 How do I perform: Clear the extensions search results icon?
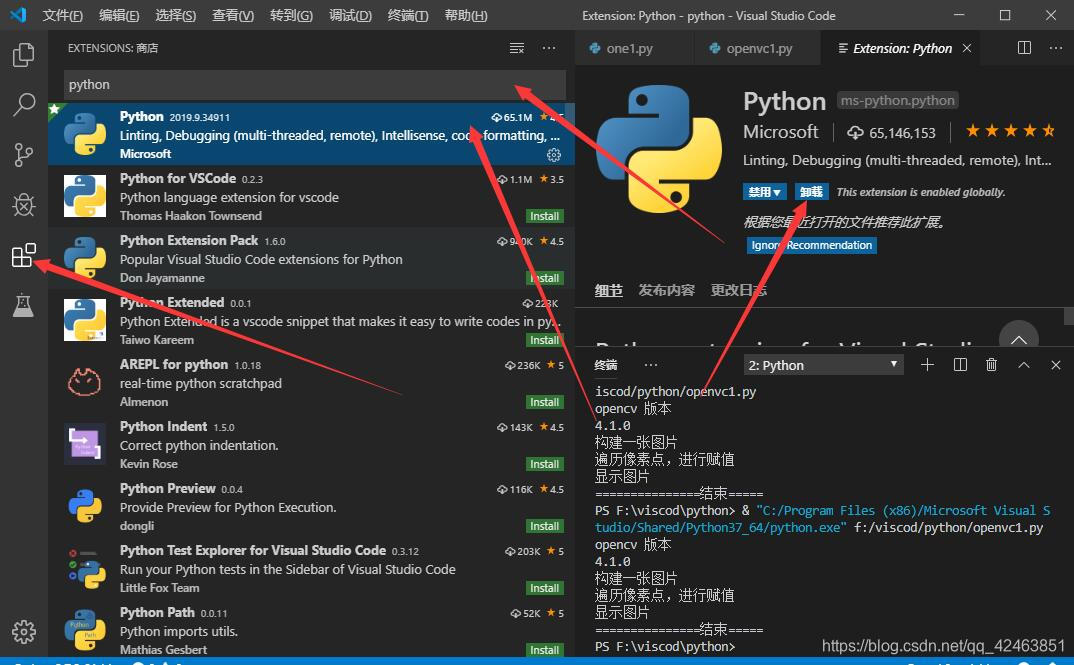[x=516, y=48]
